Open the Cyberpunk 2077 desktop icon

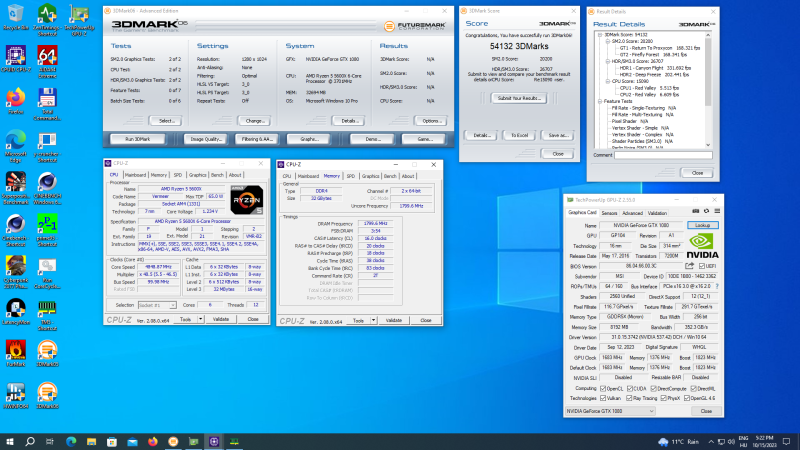pyautogui.click(x=15, y=272)
